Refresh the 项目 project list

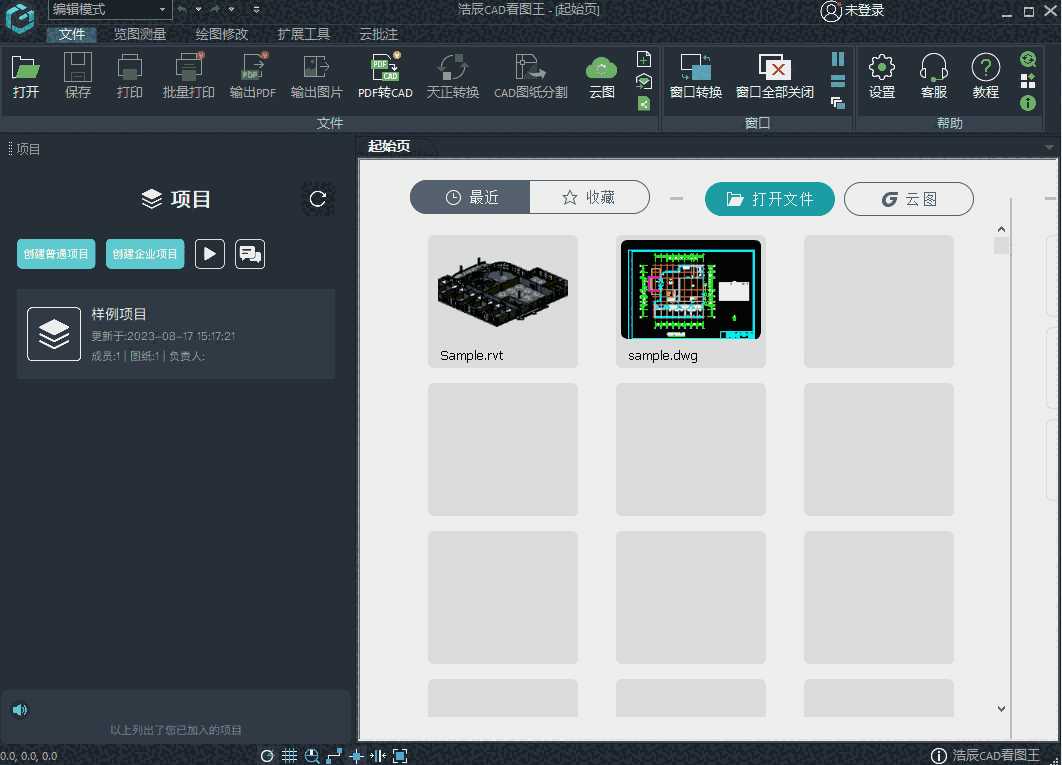(x=318, y=199)
